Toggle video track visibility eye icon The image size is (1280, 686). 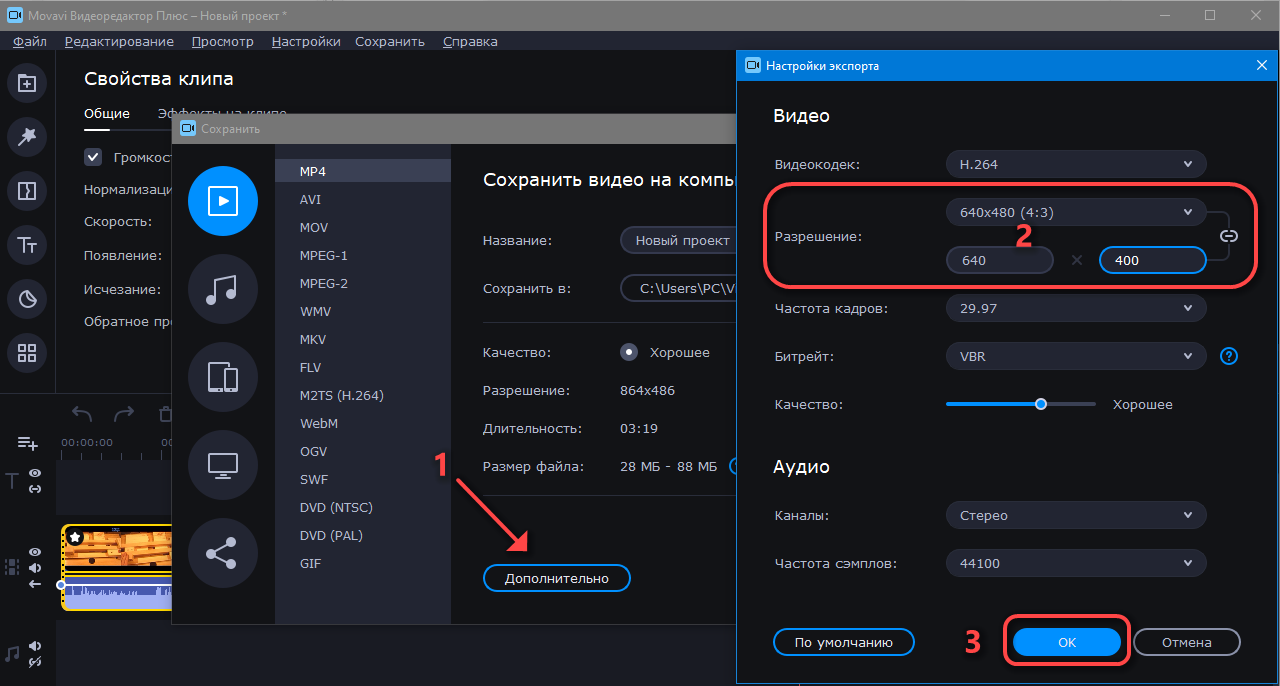(x=35, y=551)
